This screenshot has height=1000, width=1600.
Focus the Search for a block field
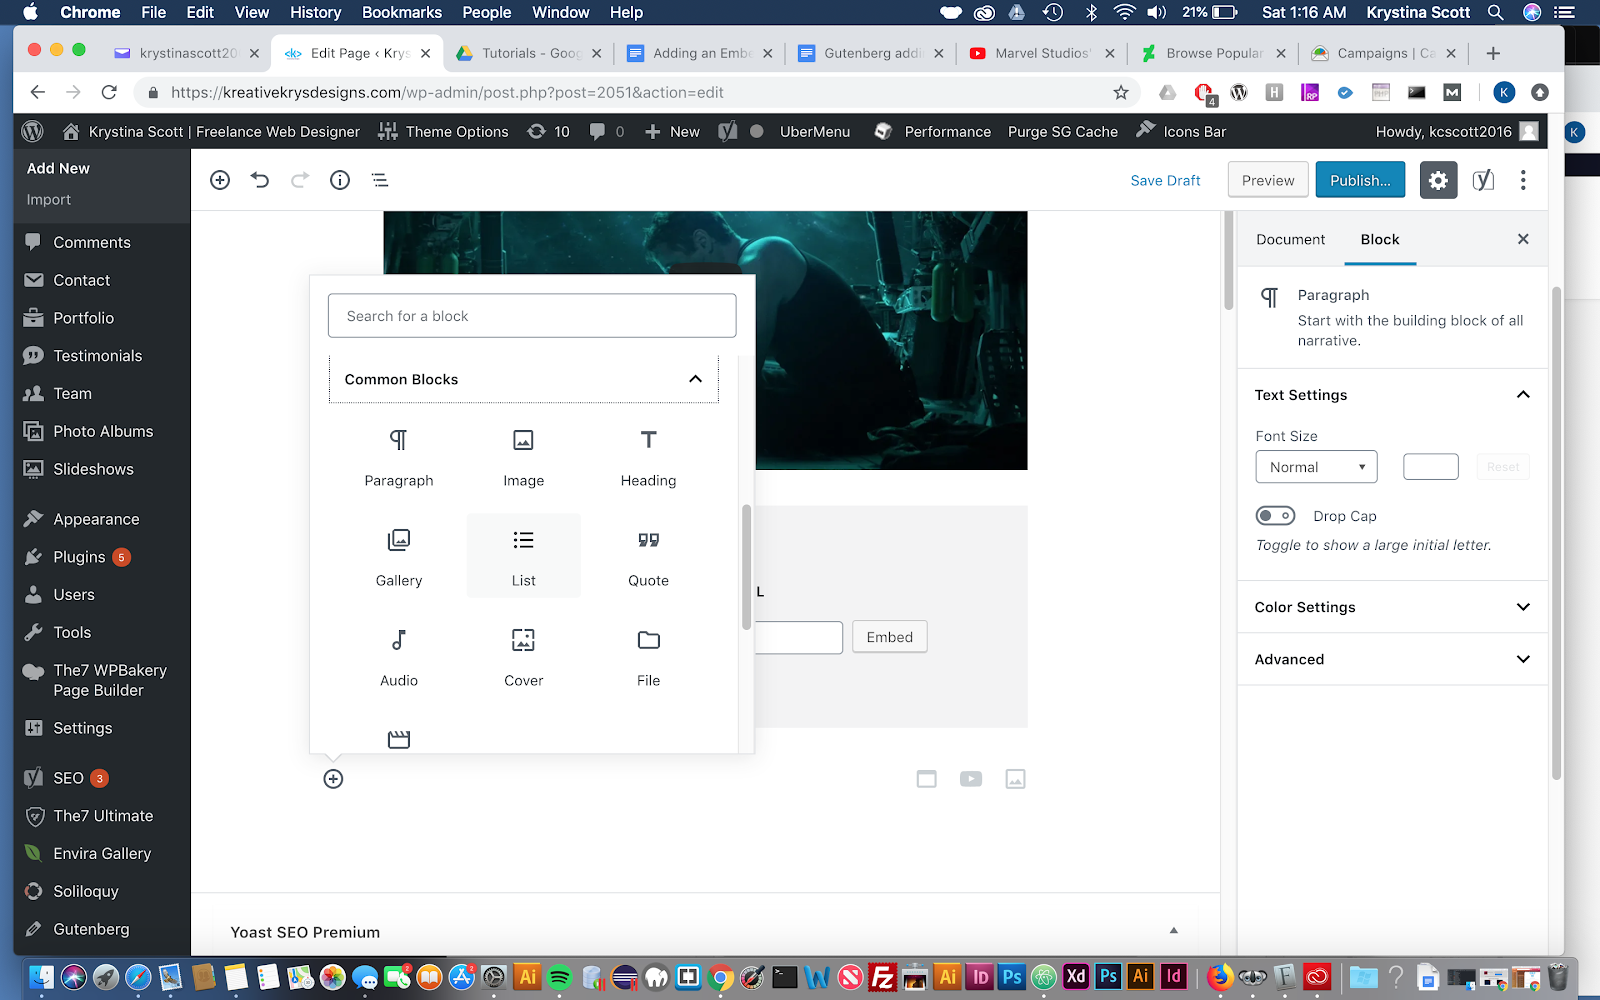[x=532, y=316]
